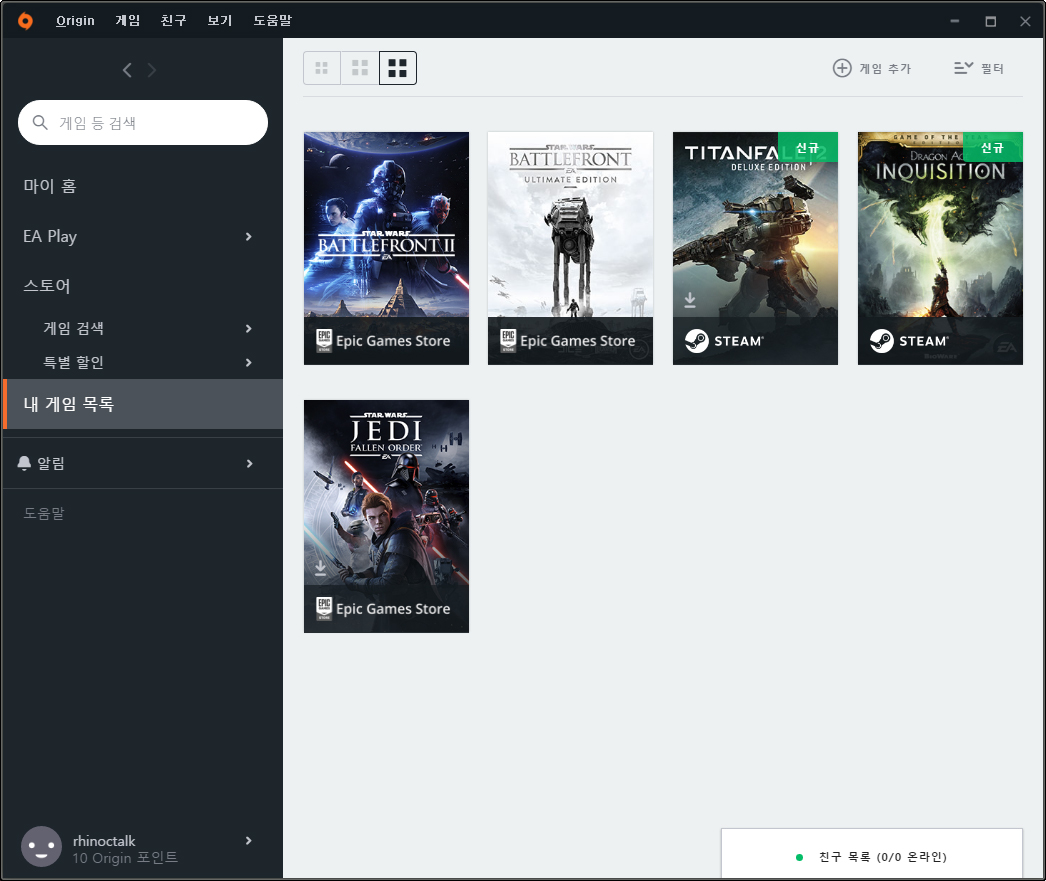The width and height of the screenshot is (1046, 881).
Task: Click the 알림 bell icon
Action: coord(24,463)
